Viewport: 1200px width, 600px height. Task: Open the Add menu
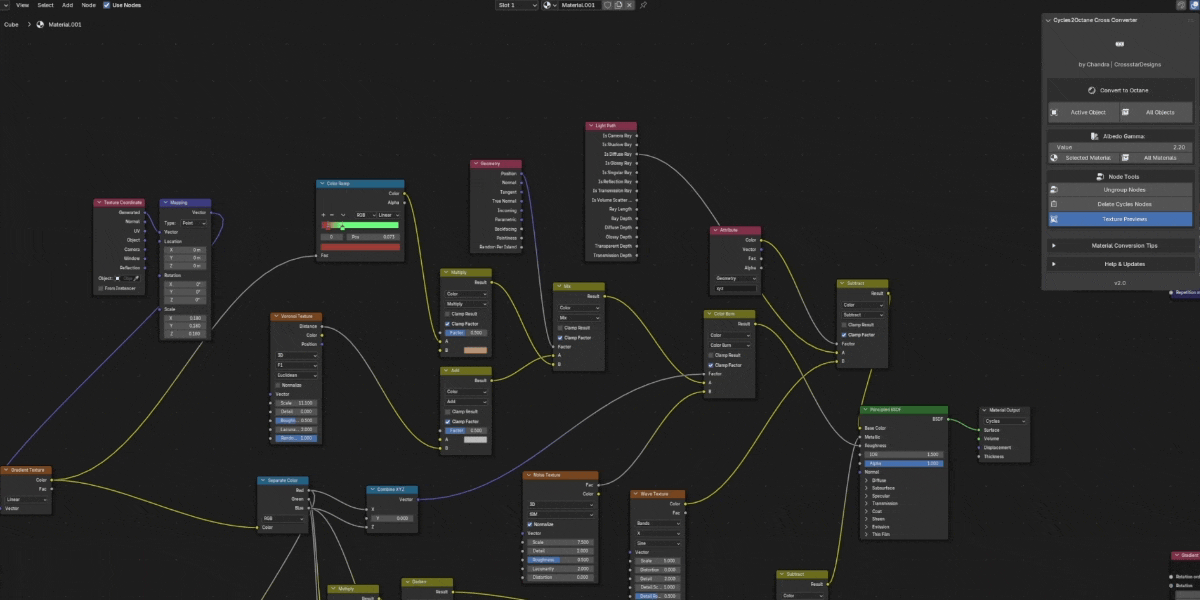[67, 5]
